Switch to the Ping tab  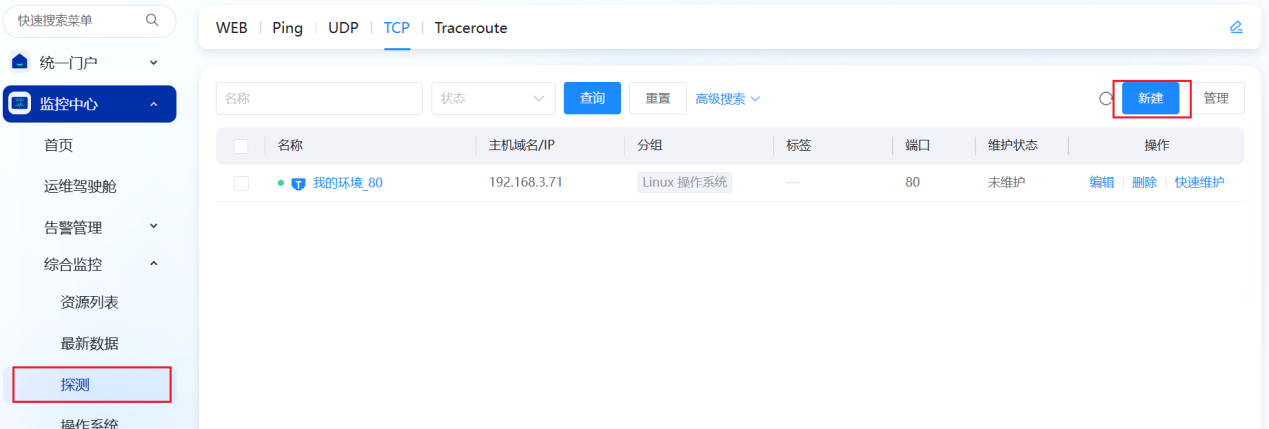(287, 28)
